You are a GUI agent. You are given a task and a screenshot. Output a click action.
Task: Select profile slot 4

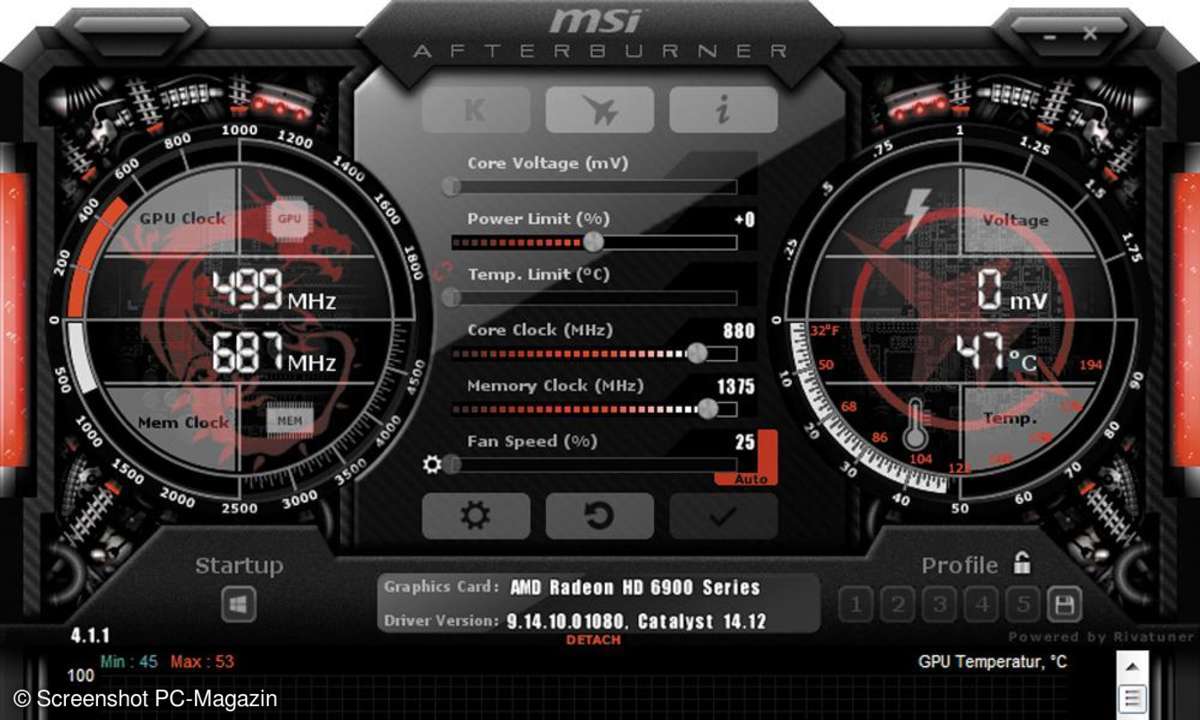tap(981, 604)
